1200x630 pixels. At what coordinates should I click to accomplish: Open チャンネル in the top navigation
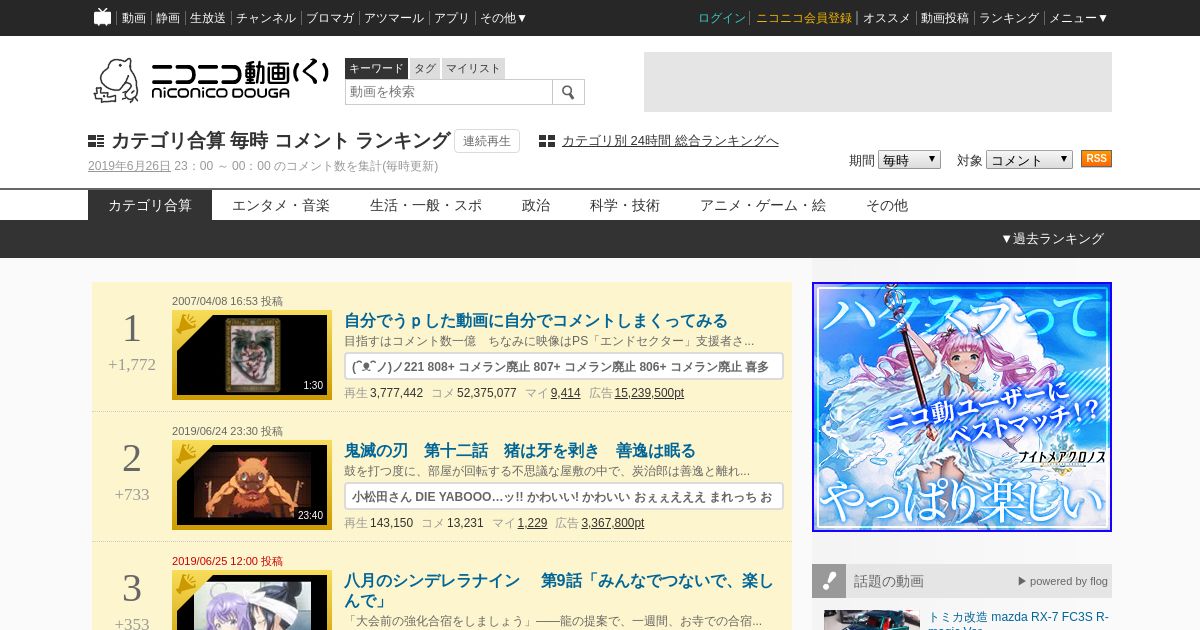[x=266, y=18]
